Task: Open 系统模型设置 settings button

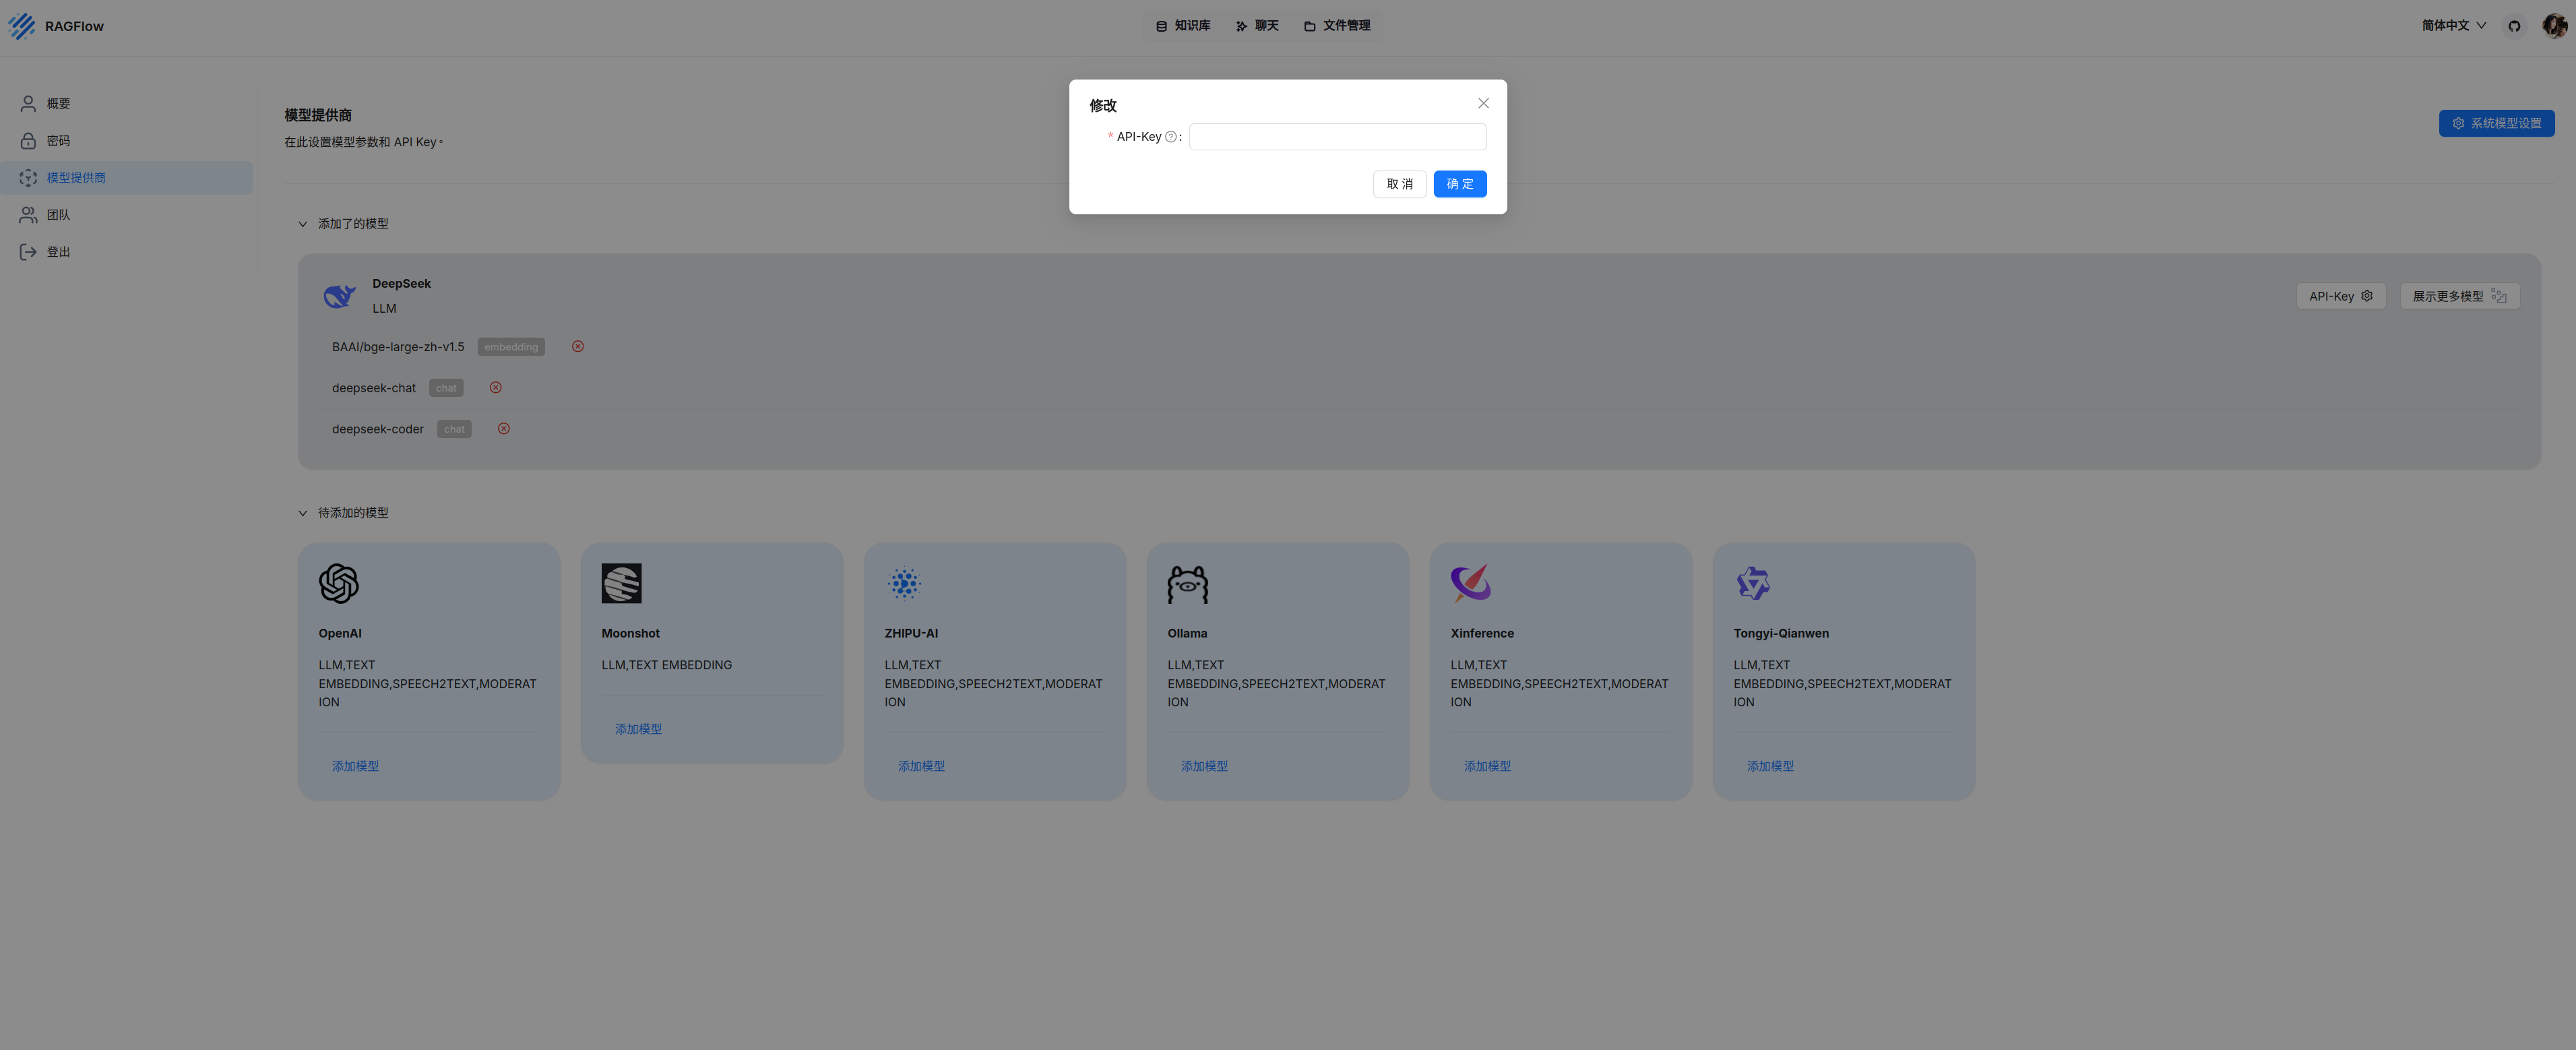Action: 2497,123
